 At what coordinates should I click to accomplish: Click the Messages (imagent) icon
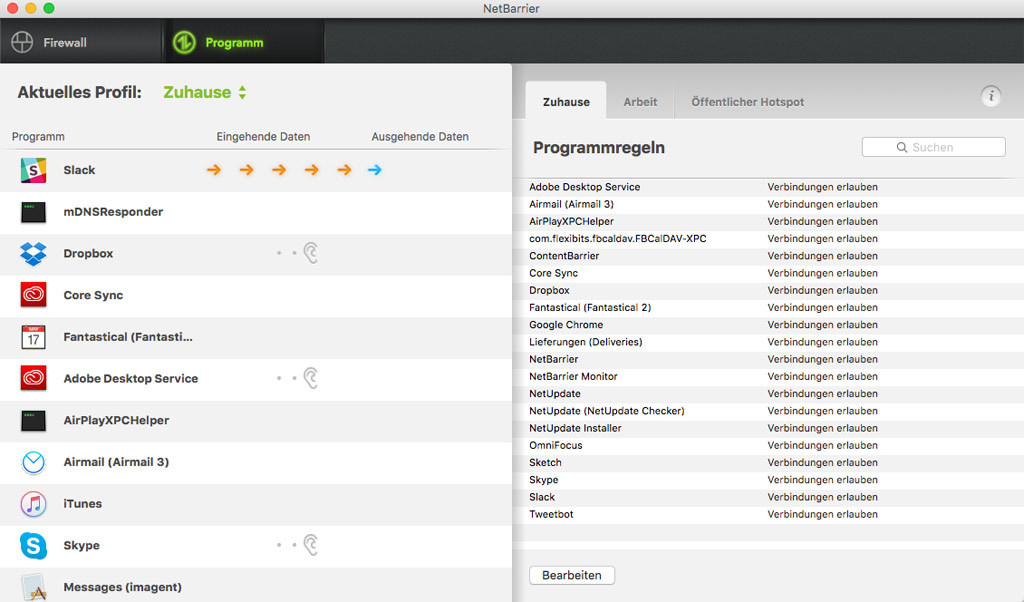pyautogui.click(x=33, y=587)
